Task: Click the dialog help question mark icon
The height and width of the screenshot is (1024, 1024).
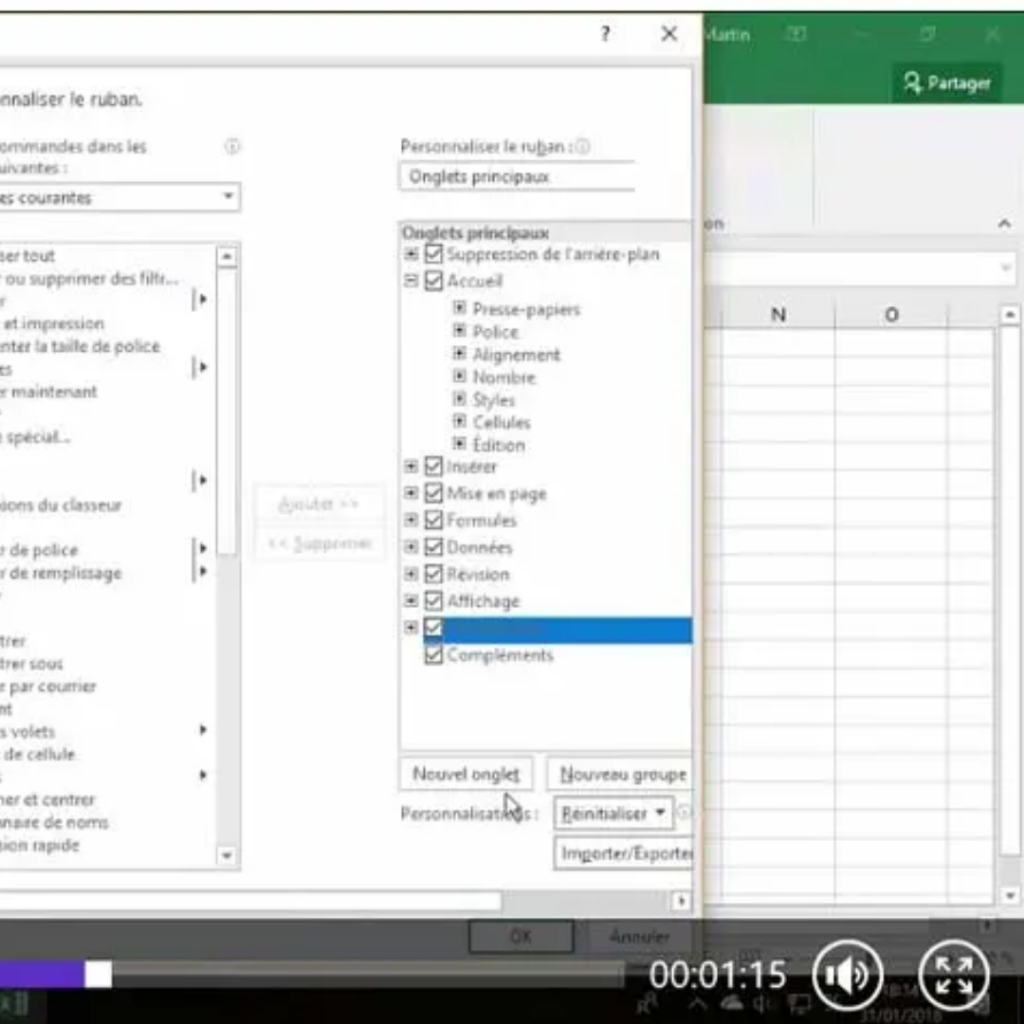Action: point(605,34)
